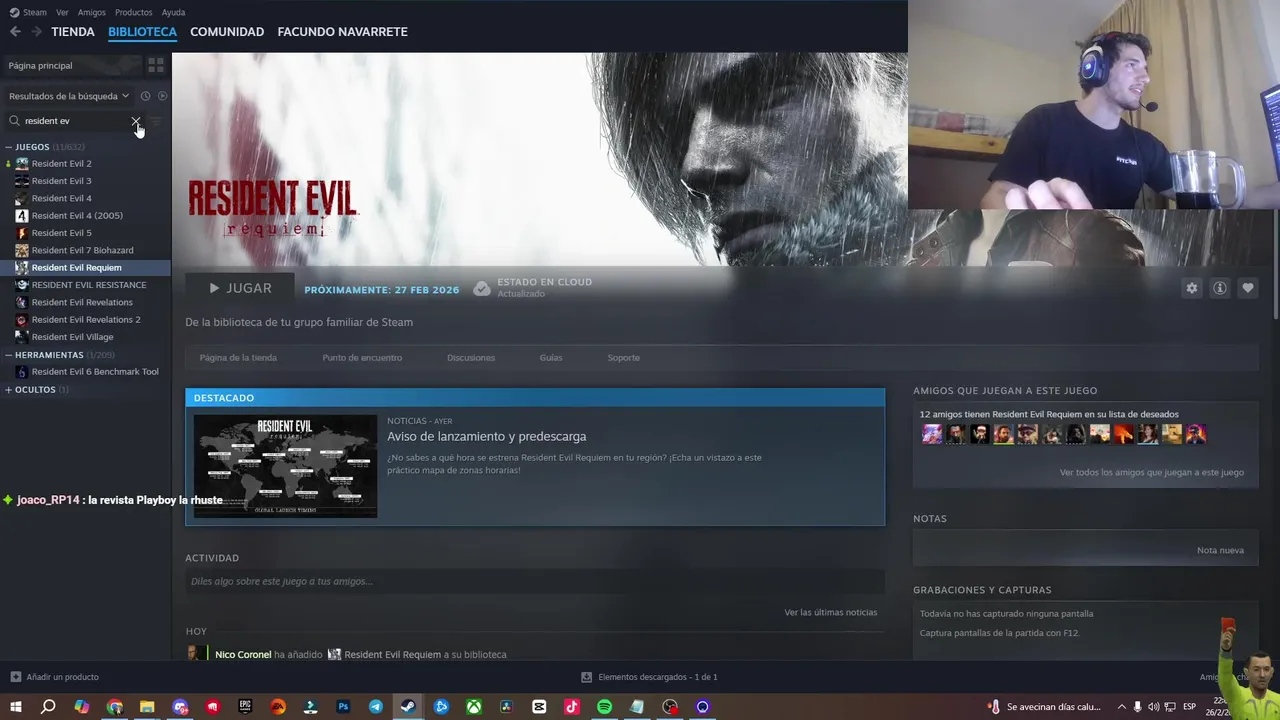Screen dimensions: 1280x720
Task: Click the add product plus icon
Action: pyautogui.click(x=15, y=677)
